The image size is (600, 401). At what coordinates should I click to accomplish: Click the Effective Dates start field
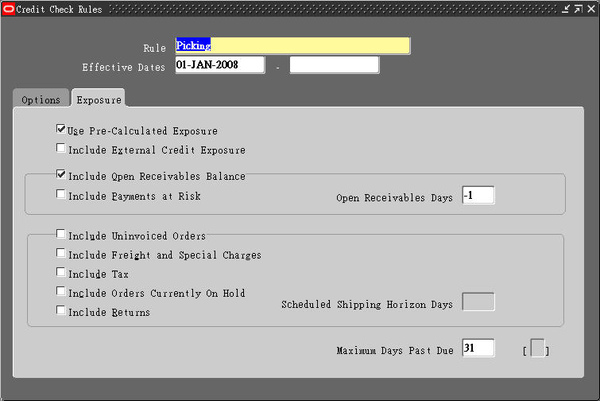pyautogui.click(x=220, y=65)
